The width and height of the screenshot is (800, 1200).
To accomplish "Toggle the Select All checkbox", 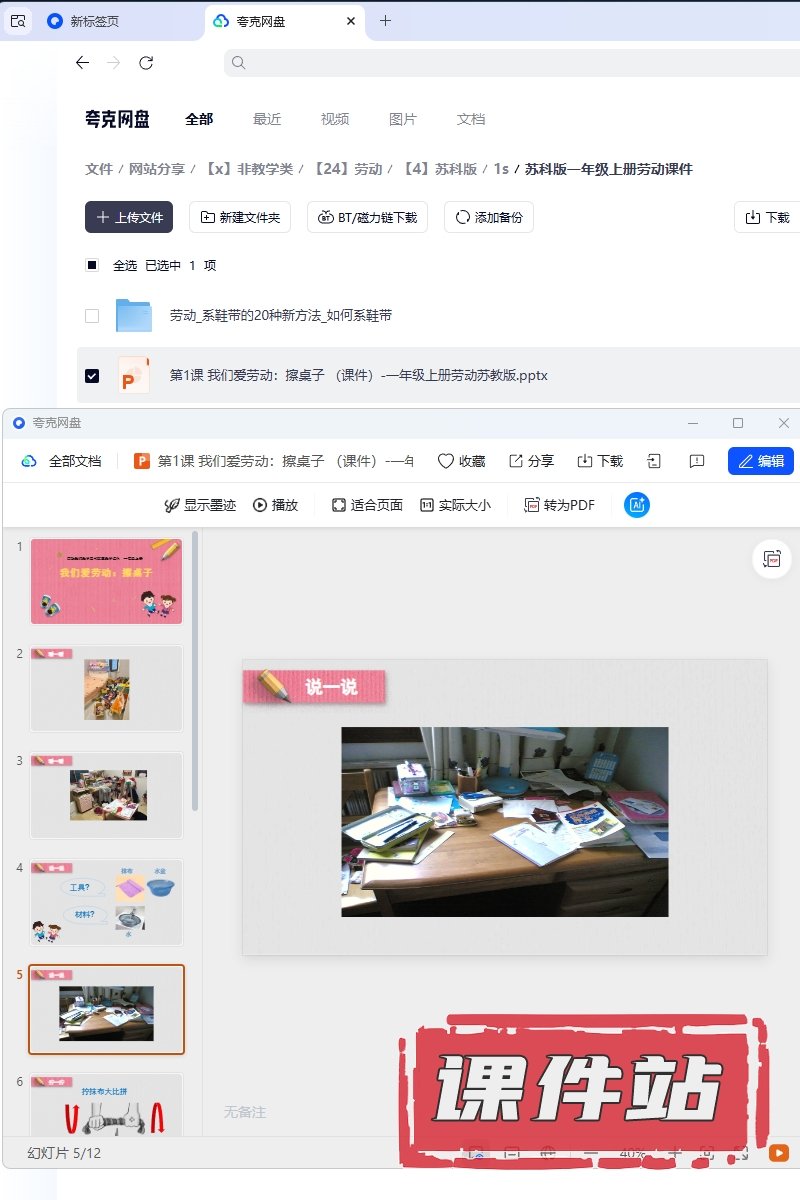I will click(92, 266).
